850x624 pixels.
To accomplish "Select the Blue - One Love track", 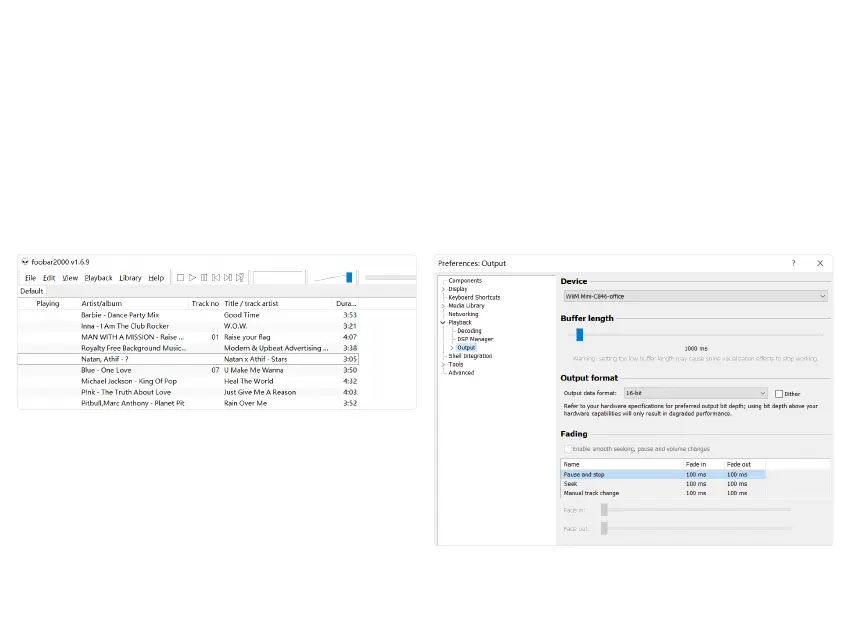I will tap(188, 370).
